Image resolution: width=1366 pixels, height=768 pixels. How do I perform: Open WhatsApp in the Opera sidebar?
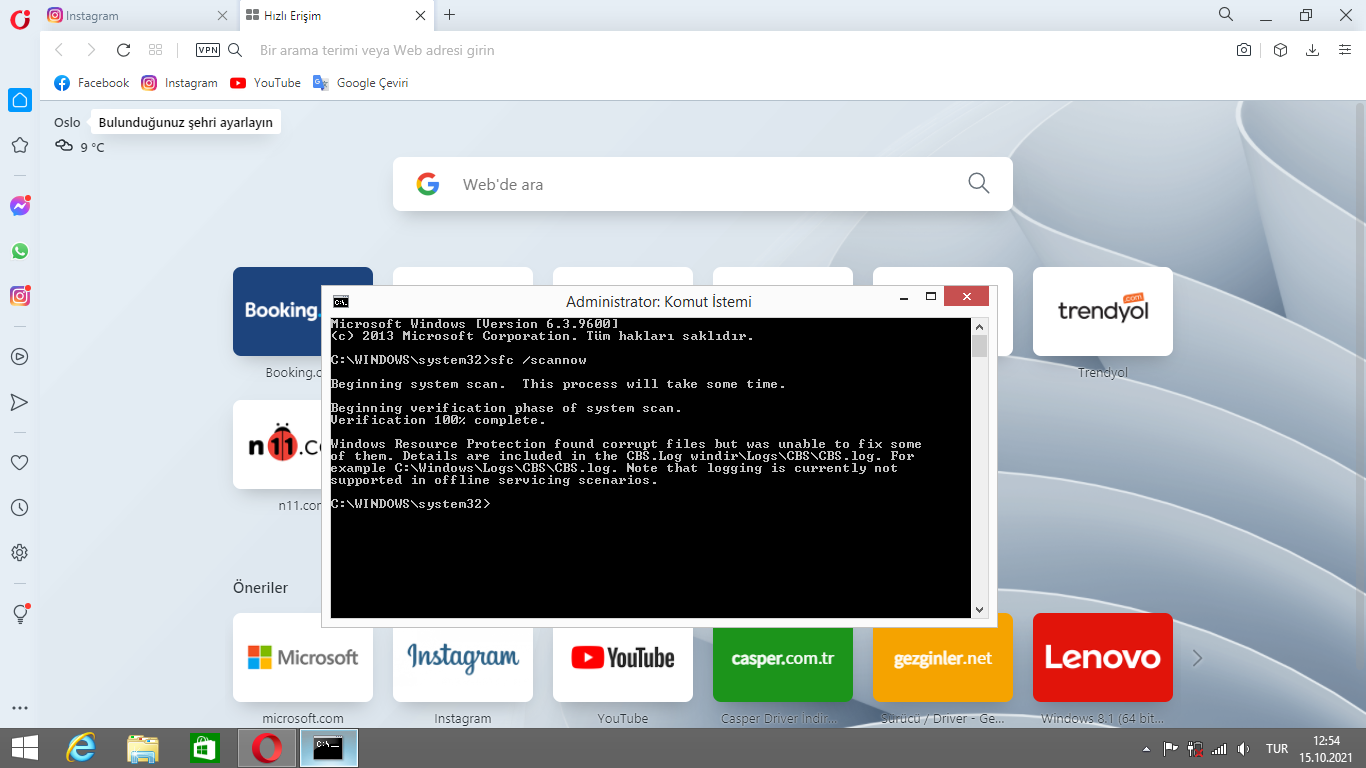20,251
